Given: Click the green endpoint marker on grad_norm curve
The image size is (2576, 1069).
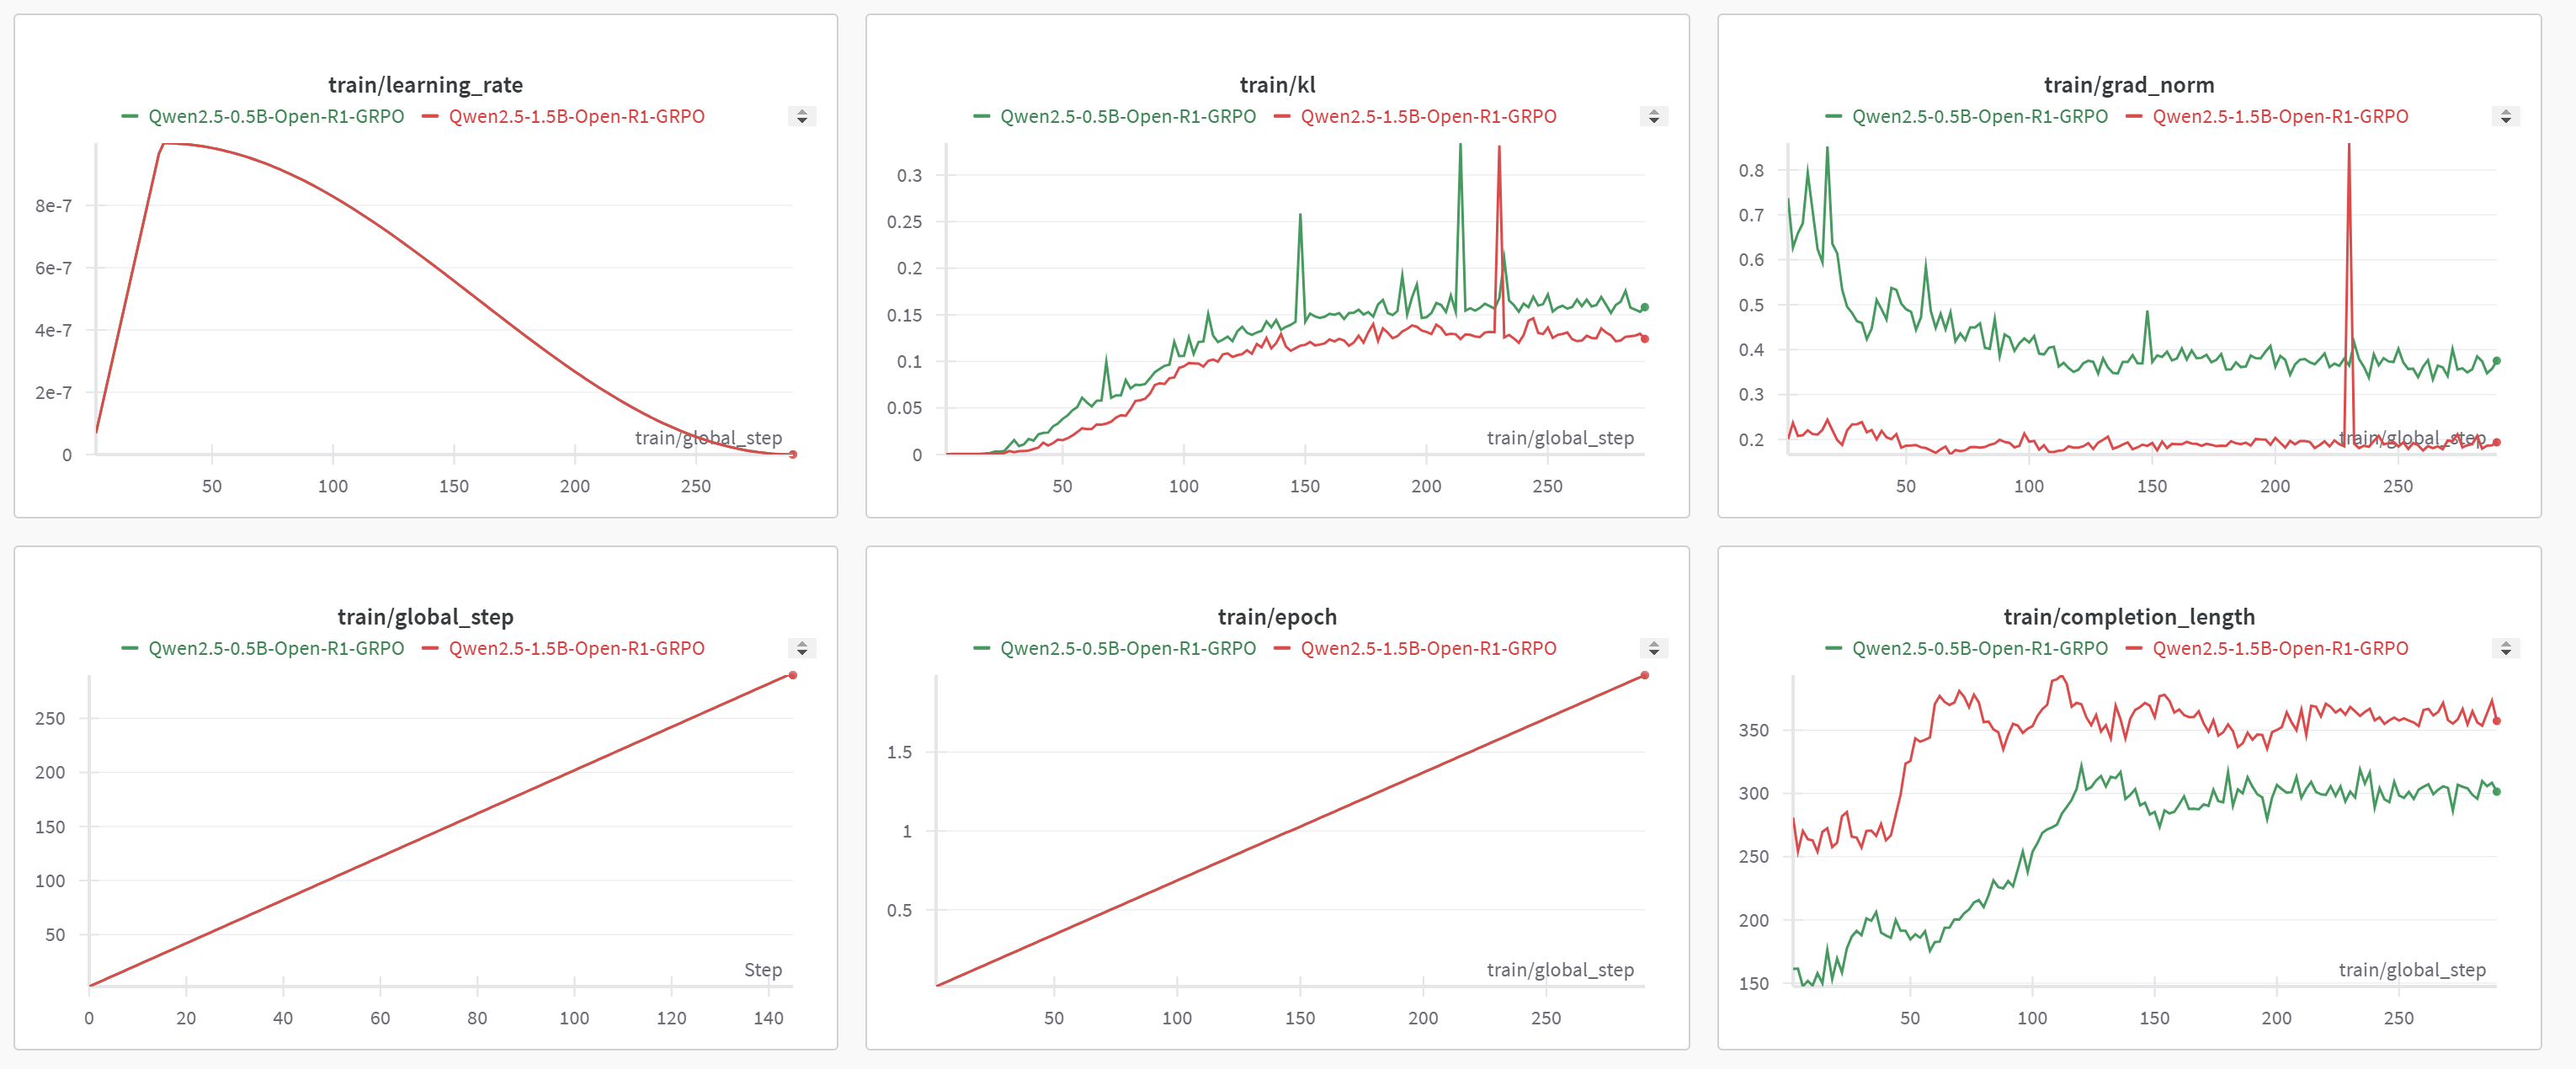Looking at the screenshot, I should 2497,361.
